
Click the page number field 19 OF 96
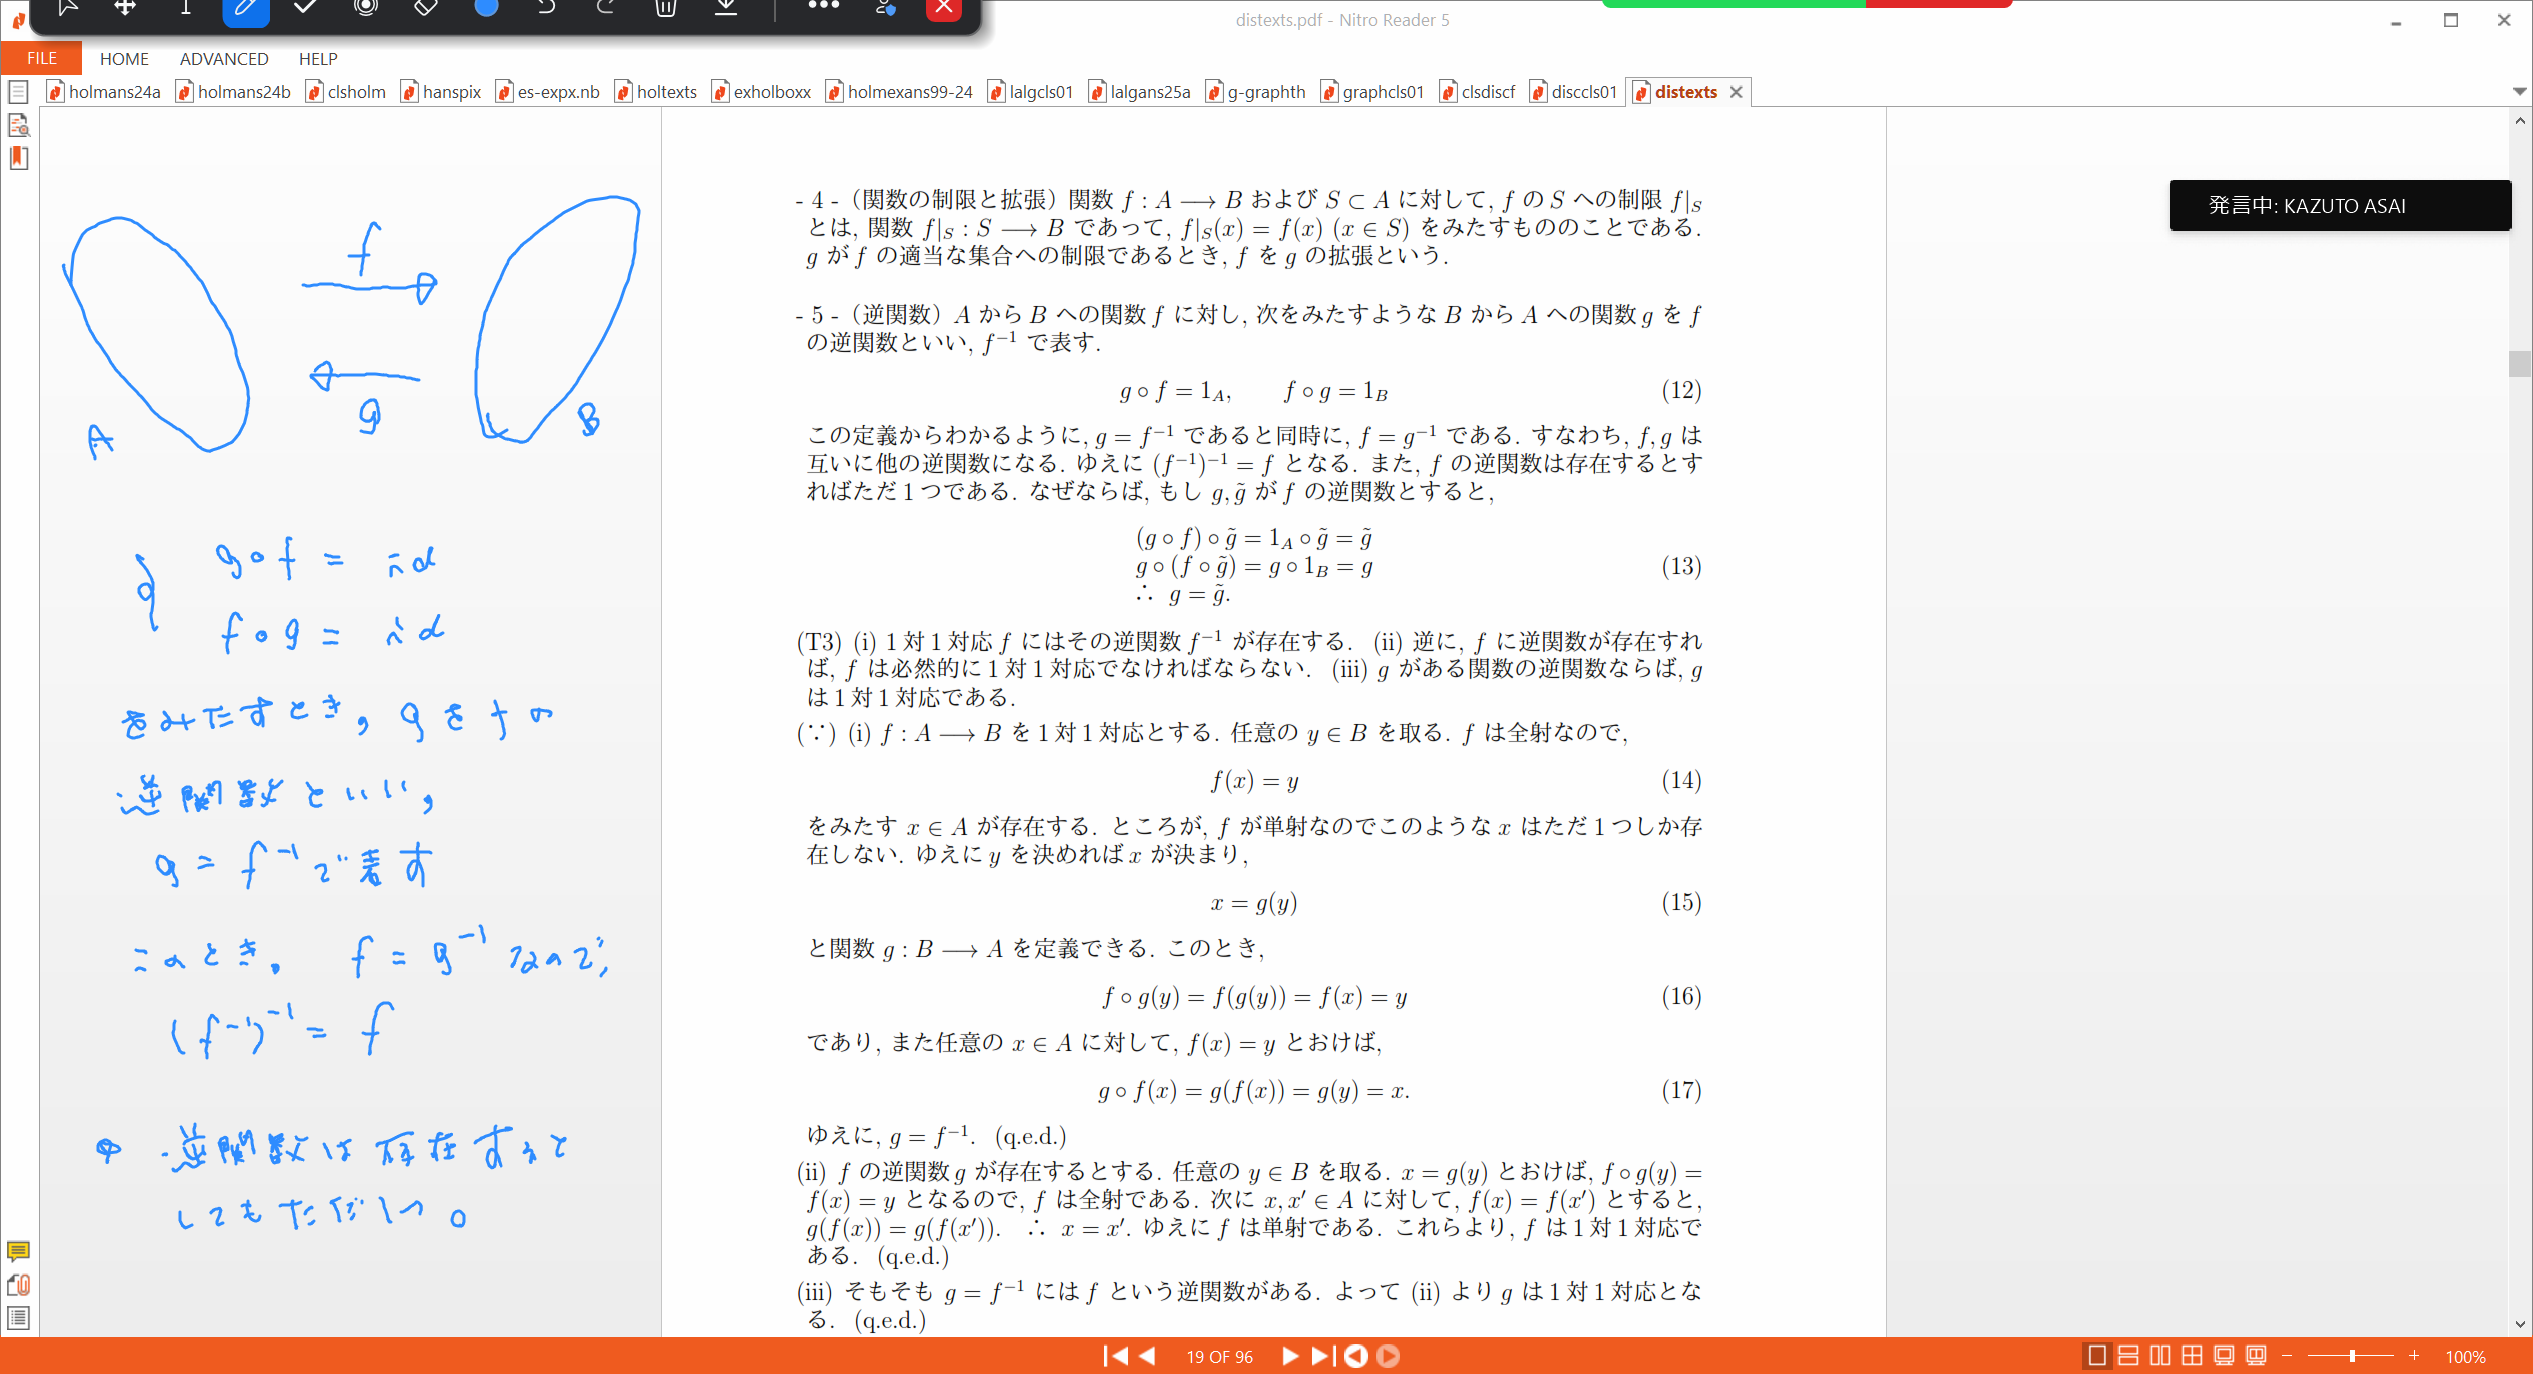coord(1219,1357)
